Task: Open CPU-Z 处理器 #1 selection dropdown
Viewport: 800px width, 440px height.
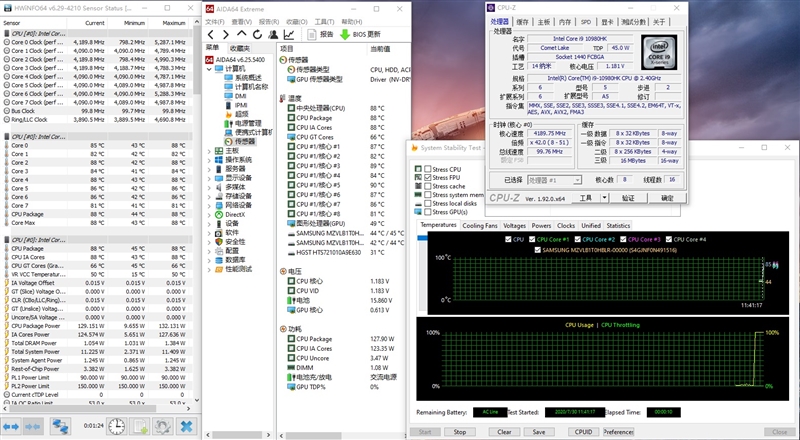Action: (555, 180)
